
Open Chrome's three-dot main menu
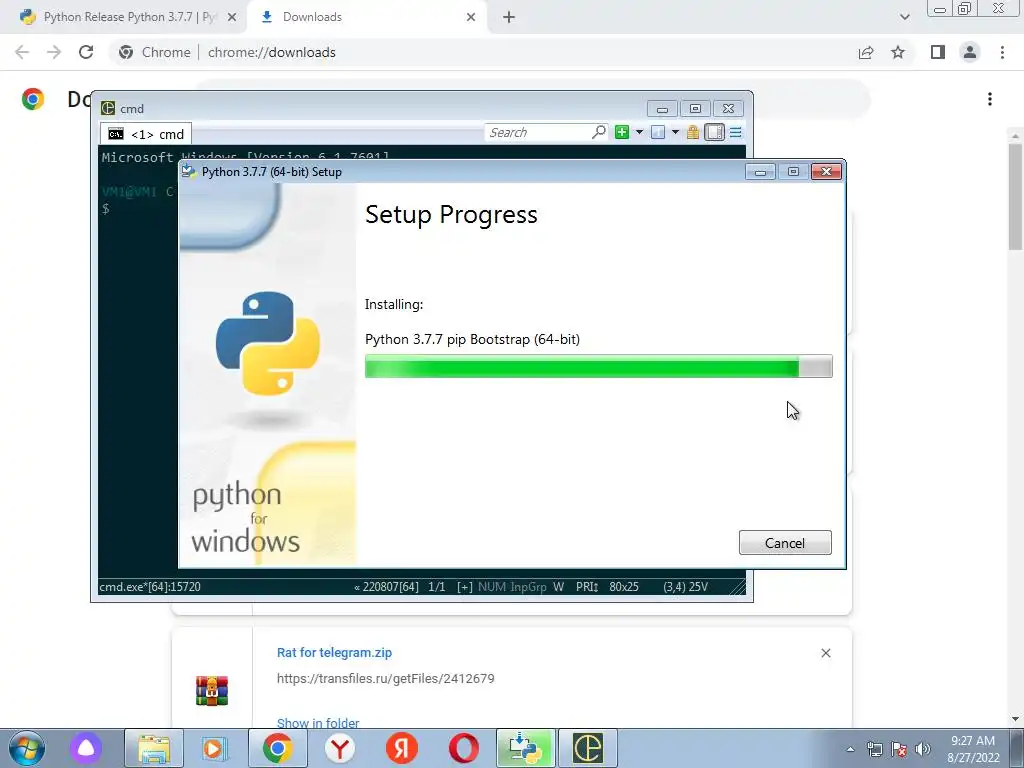(1002, 52)
